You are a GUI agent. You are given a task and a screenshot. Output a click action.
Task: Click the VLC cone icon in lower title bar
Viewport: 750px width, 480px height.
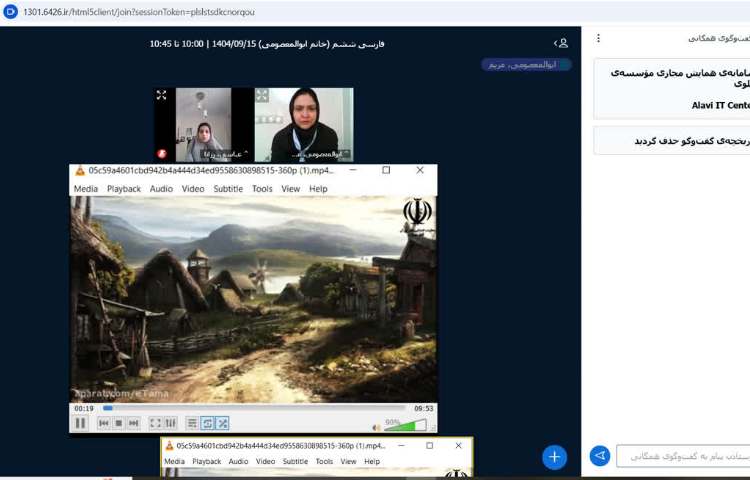click(x=169, y=446)
